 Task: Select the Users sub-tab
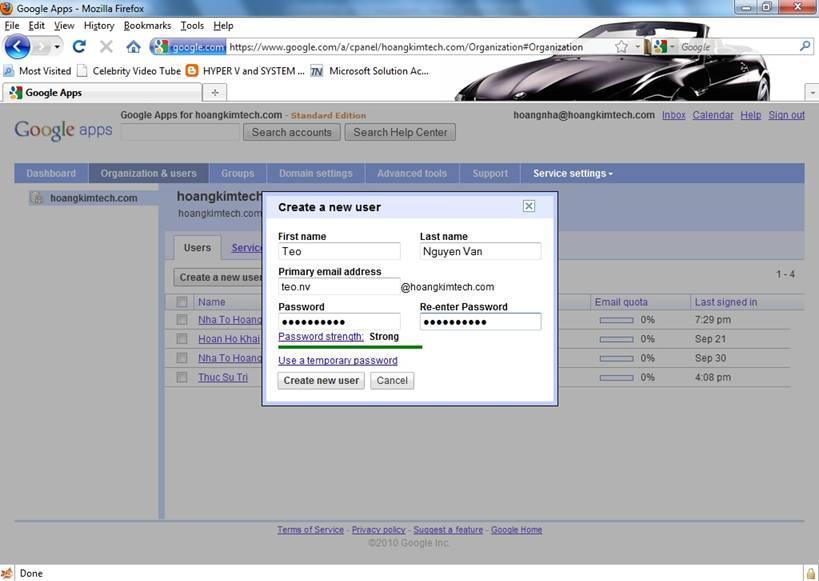(x=197, y=248)
